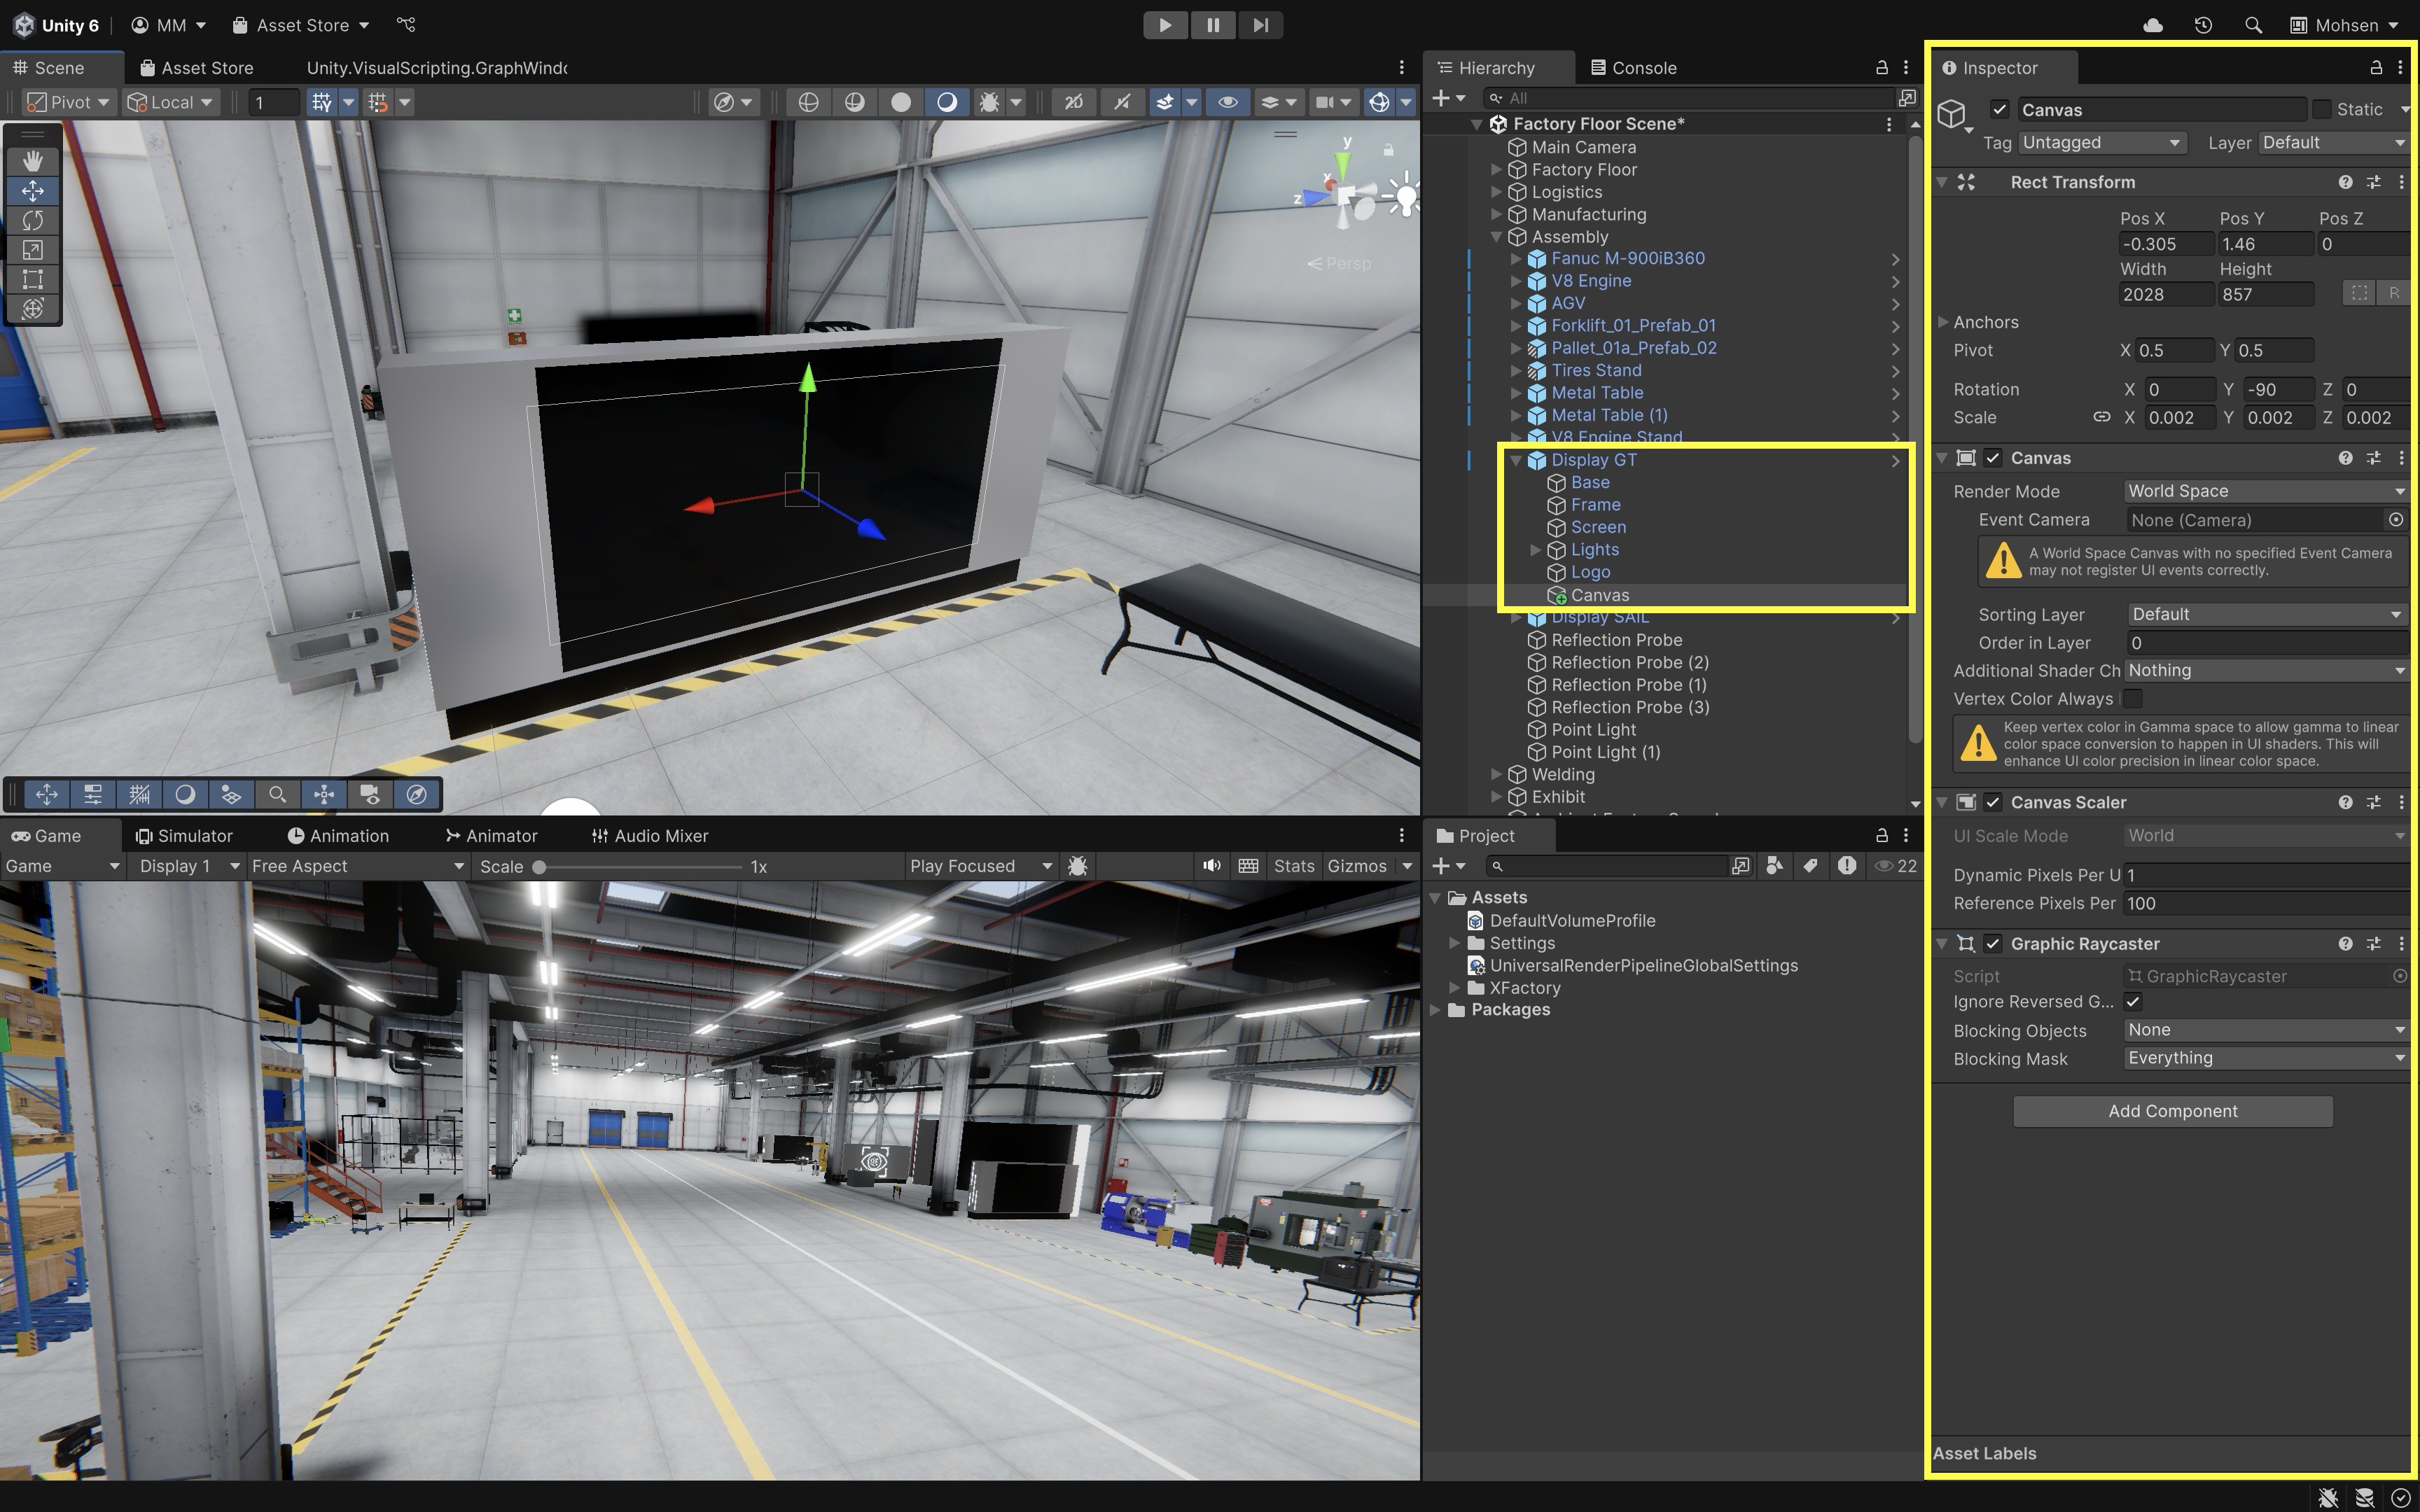The image size is (2420, 1512).
Task: Click the Stats button in Game view
Action: coord(1293,866)
